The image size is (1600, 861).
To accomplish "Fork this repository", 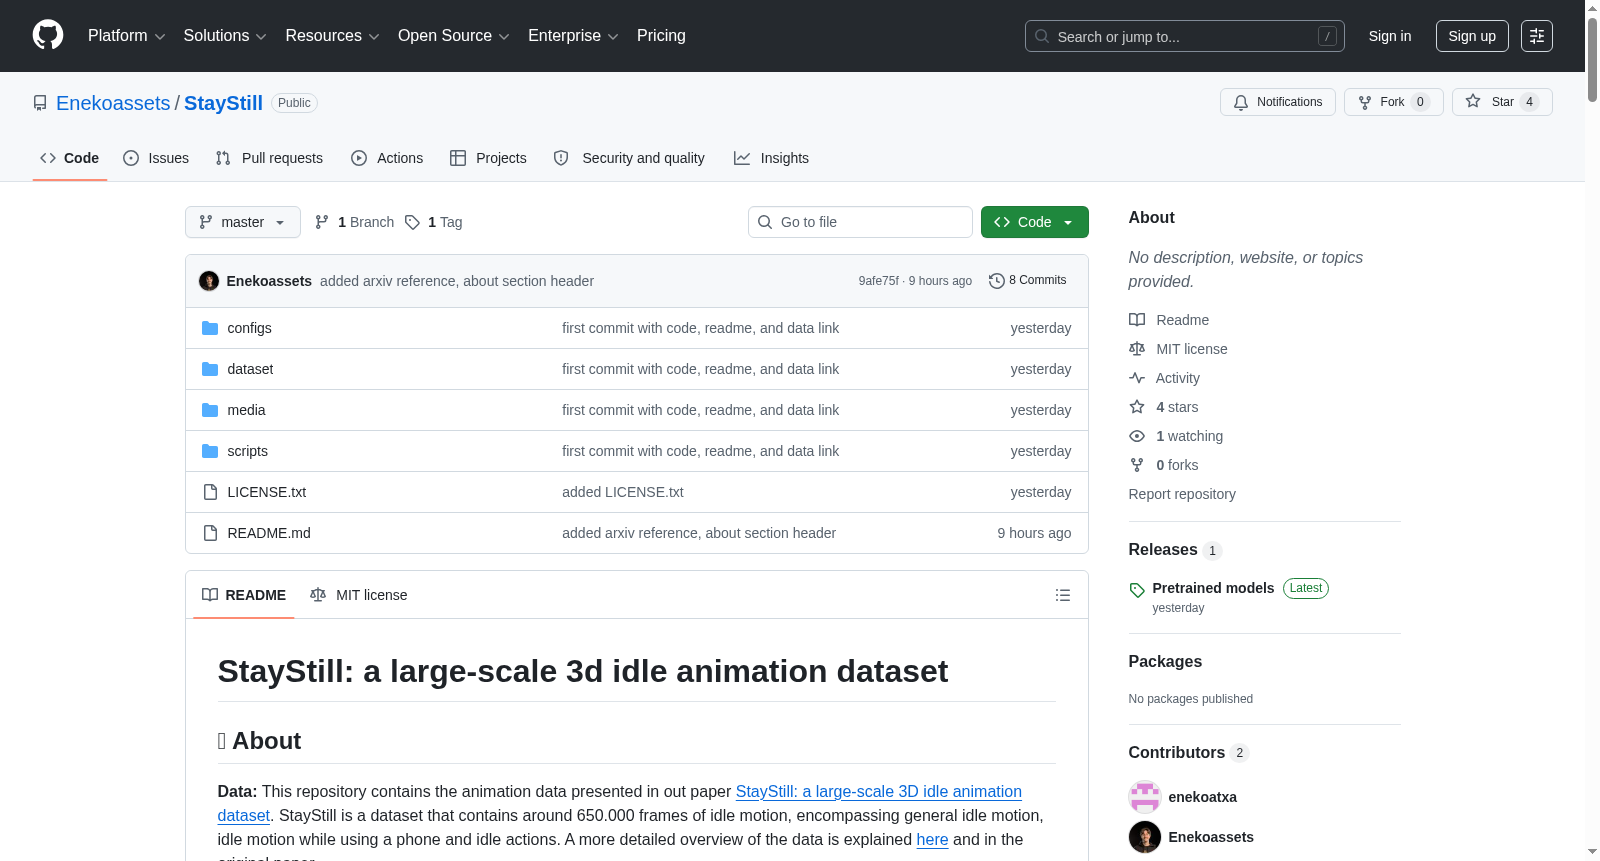I will pos(1393,102).
